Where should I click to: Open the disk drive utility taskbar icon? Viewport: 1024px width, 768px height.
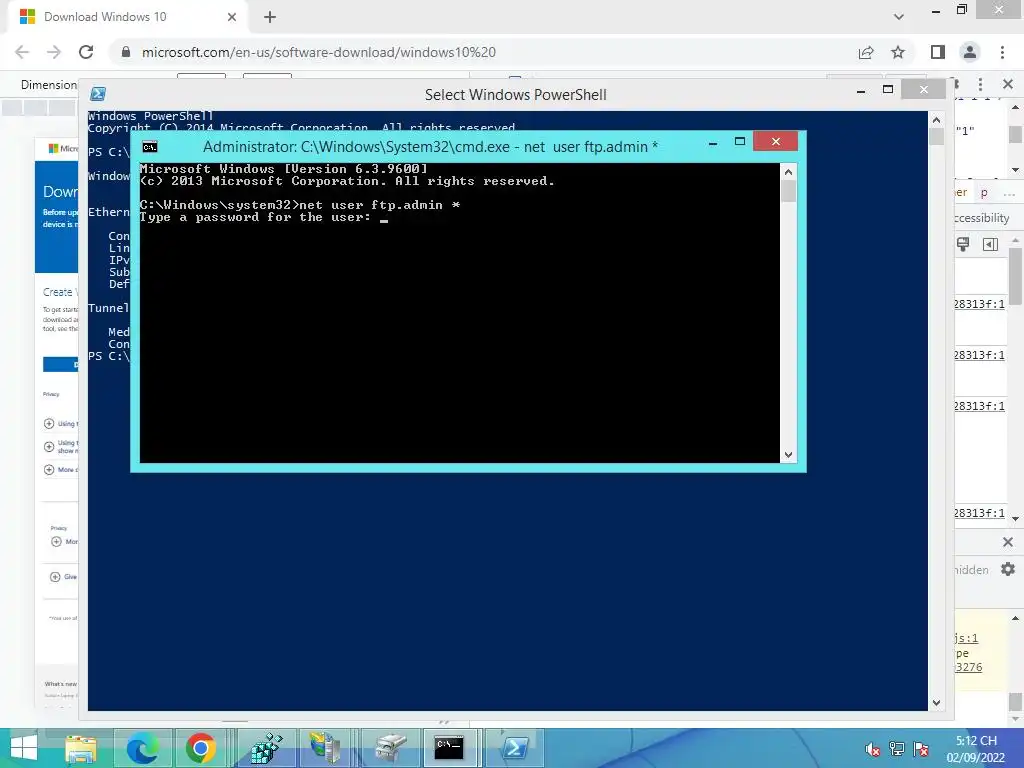(x=391, y=748)
